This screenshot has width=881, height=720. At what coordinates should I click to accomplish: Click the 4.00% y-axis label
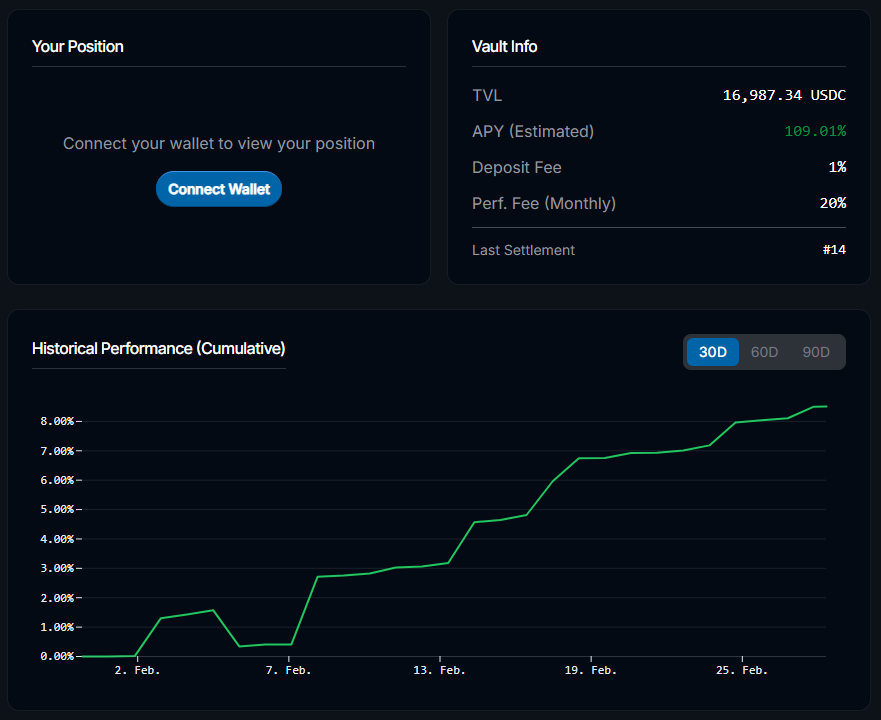coord(57,539)
